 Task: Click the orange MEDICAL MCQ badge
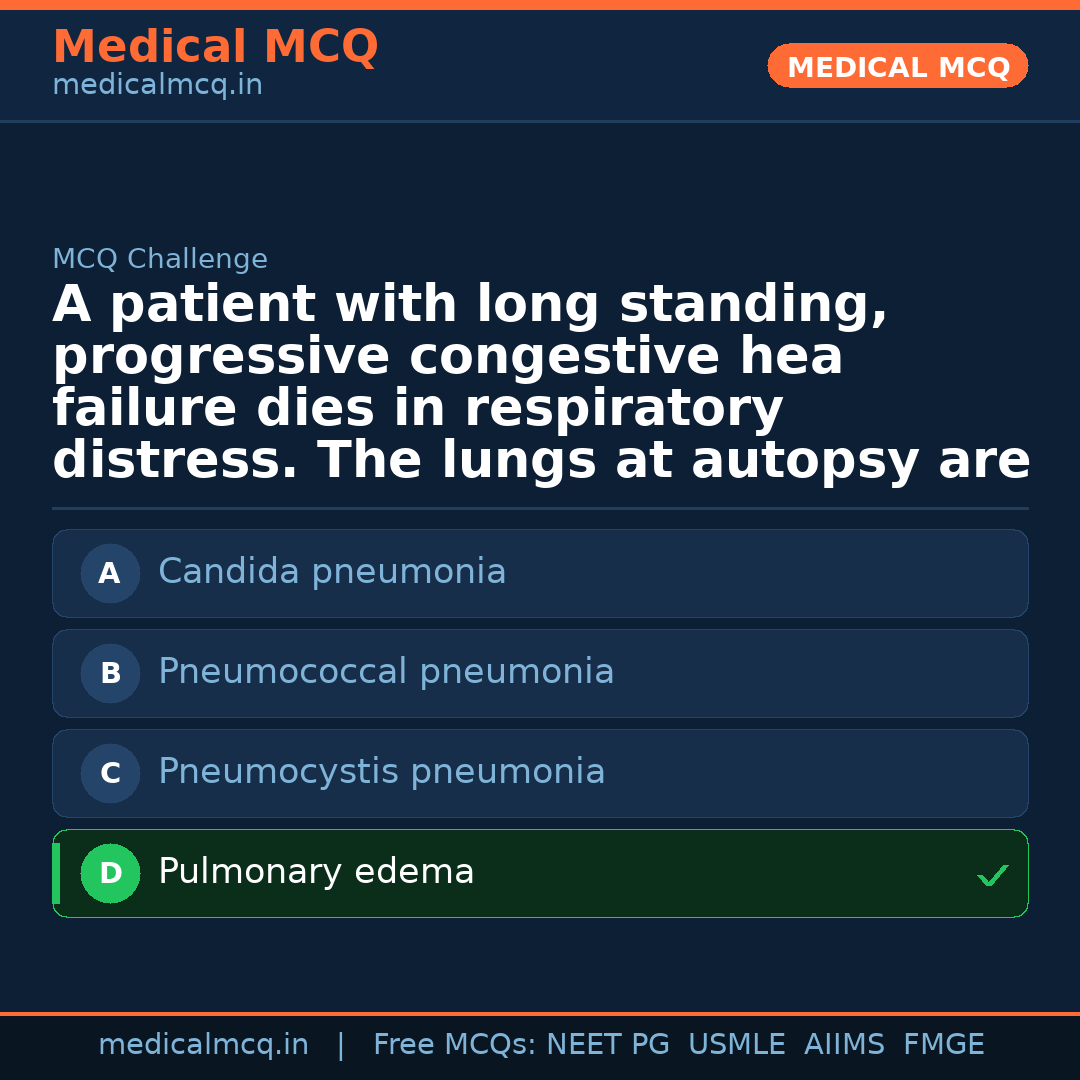[897, 67]
